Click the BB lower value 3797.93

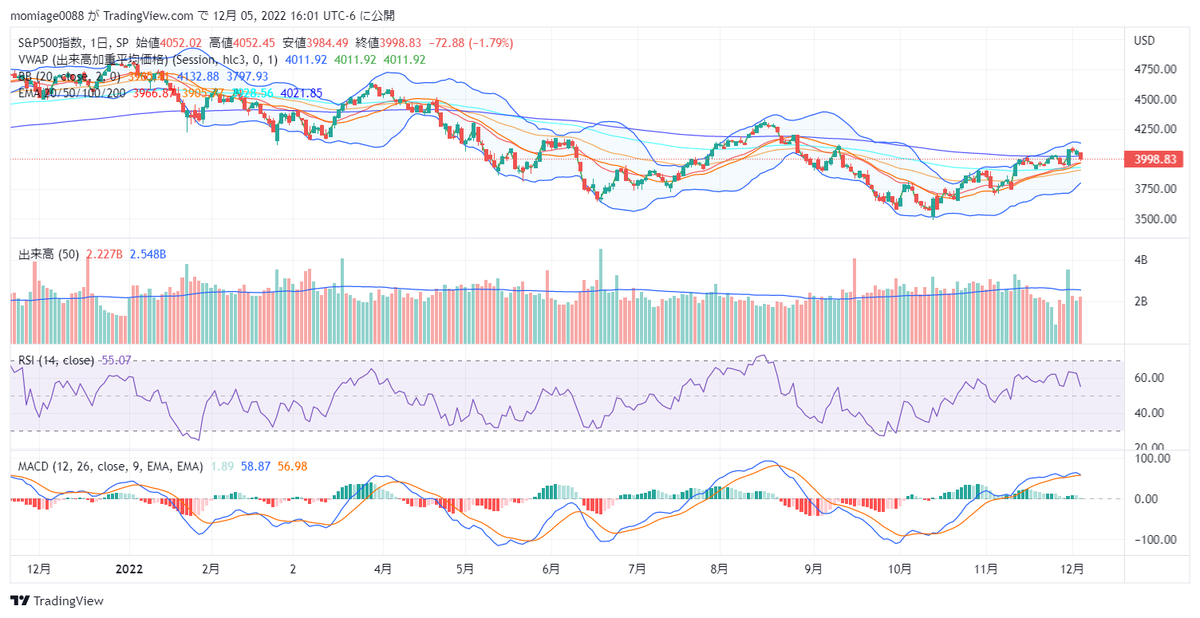[247, 76]
